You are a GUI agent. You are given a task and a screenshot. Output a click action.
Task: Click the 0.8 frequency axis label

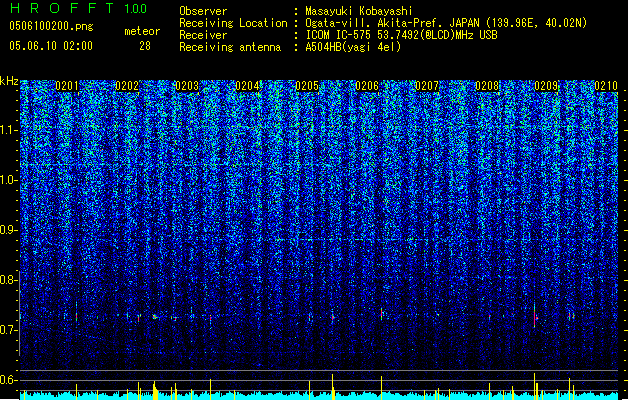(8, 280)
